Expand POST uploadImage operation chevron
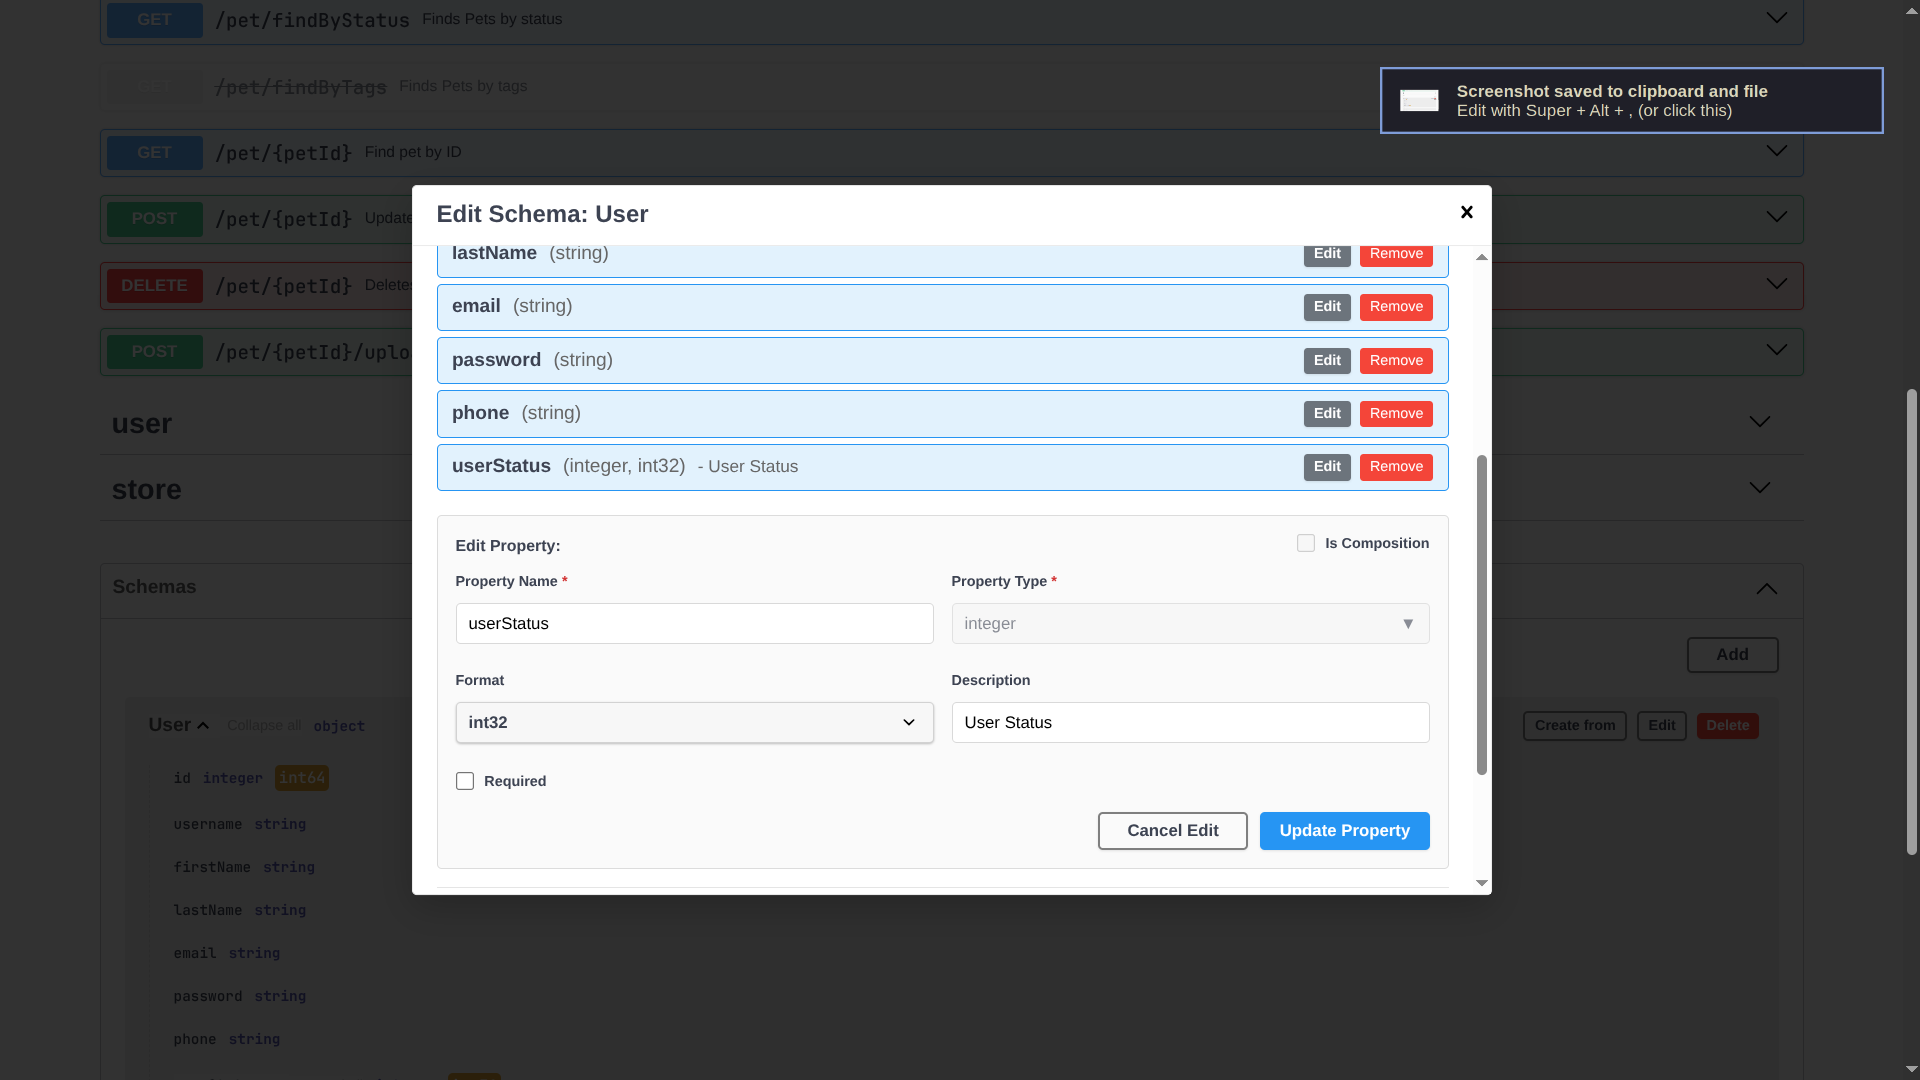Viewport: 1920px width, 1080px height. click(1776, 350)
